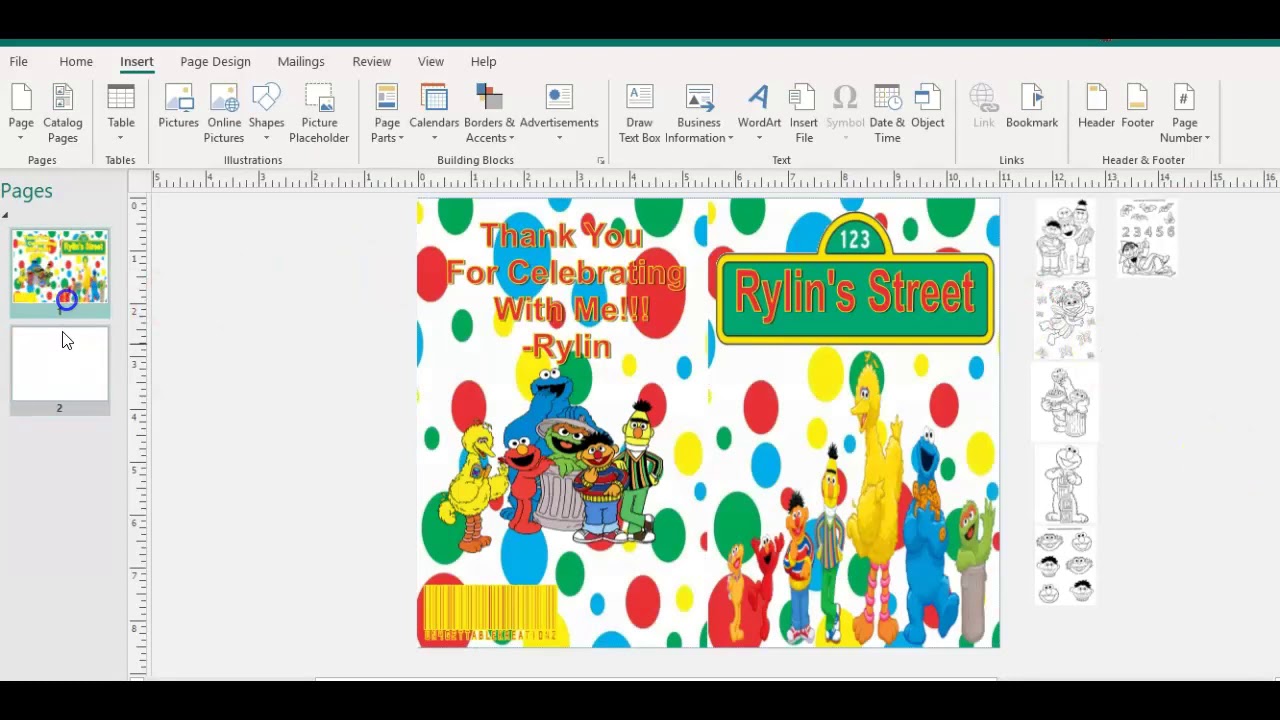Screen dimensions: 1280x720
Task: Open Page Number options
Action: pyautogui.click(x=1185, y=113)
